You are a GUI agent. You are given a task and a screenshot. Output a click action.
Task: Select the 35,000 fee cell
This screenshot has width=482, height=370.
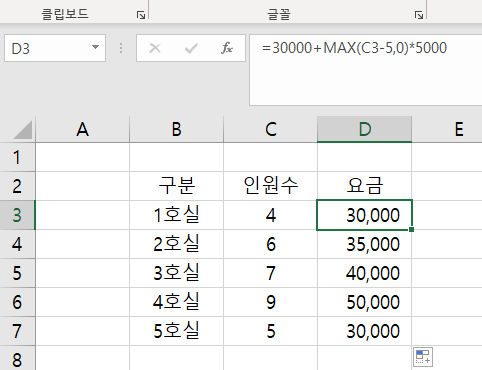coord(365,244)
